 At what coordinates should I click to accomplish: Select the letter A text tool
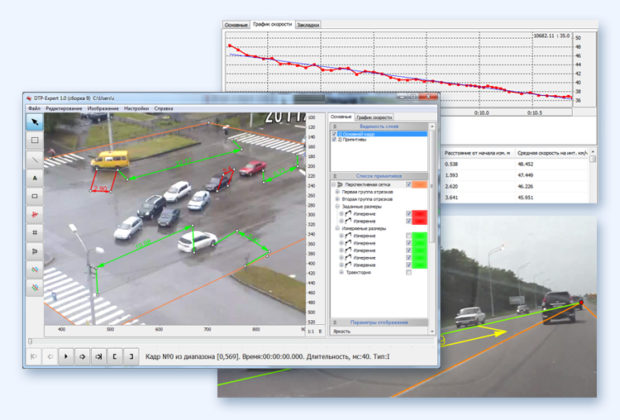point(35,178)
